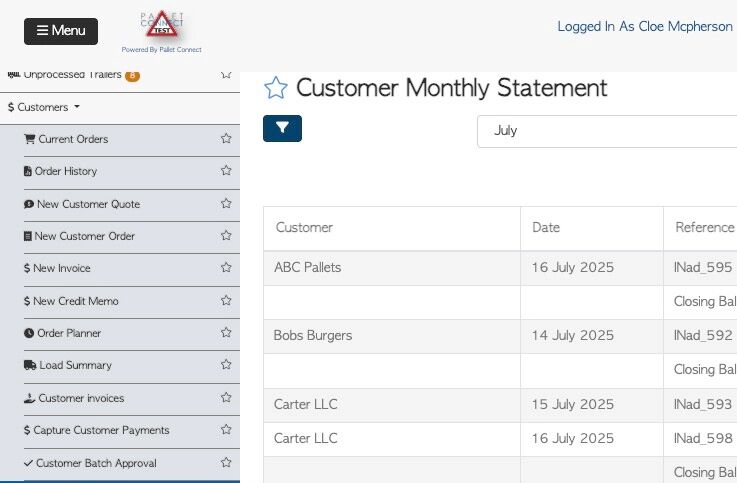Open Capture Customer Payments
The height and width of the screenshot is (483, 737).
click(101, 430)
